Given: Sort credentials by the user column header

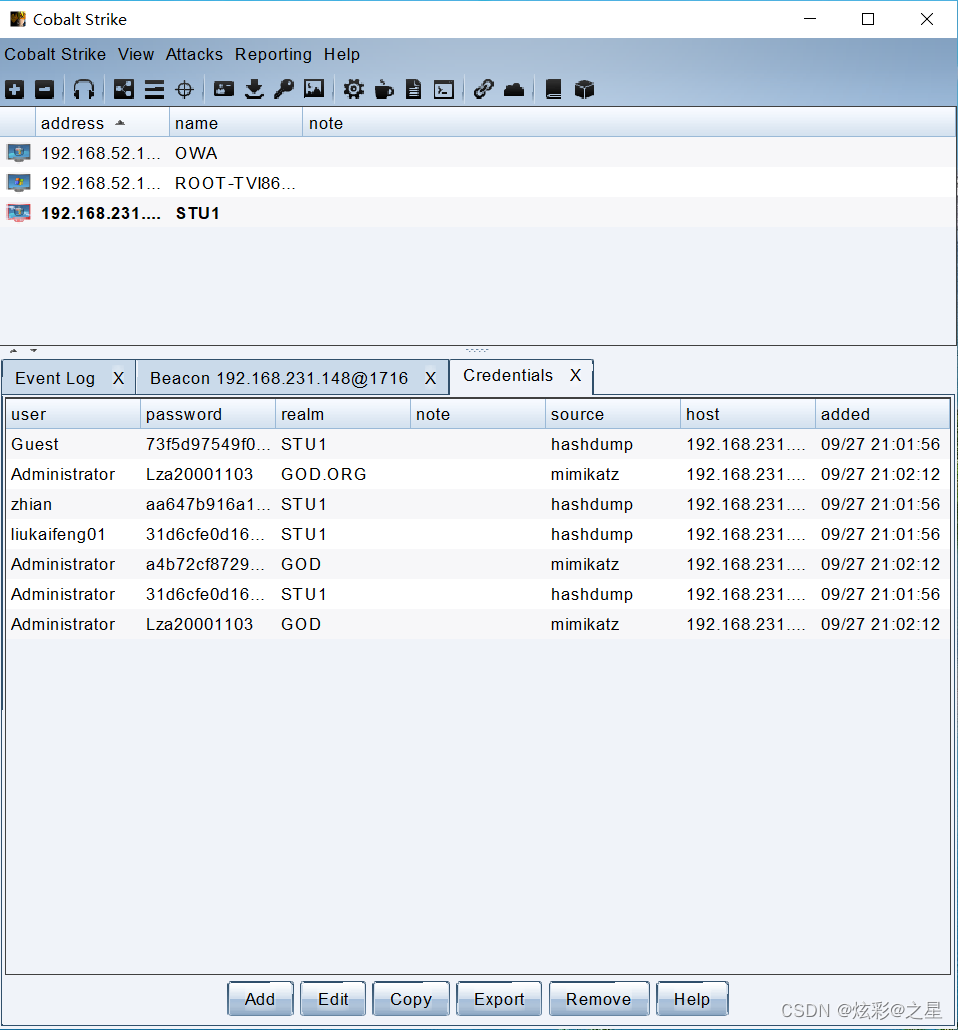Looking at the screenshot, I should 72,414.
